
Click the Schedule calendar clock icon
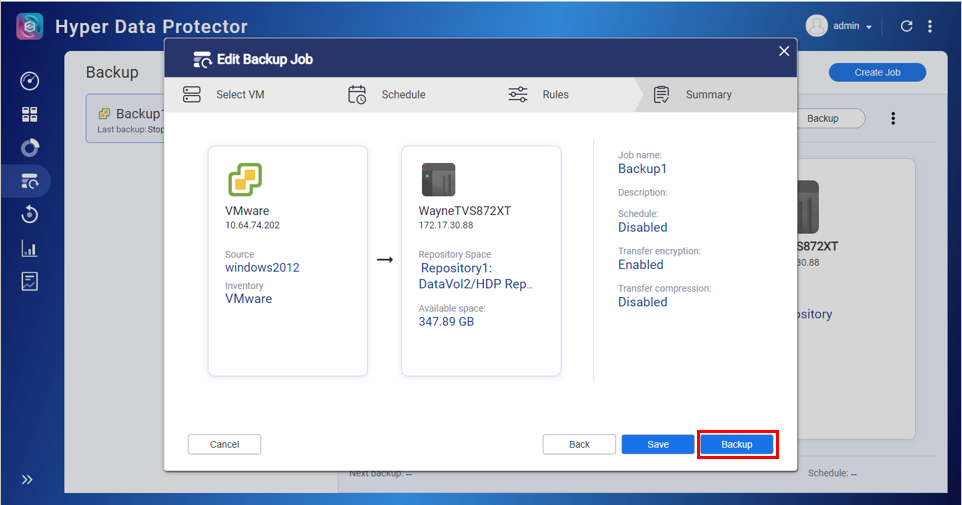357,94
